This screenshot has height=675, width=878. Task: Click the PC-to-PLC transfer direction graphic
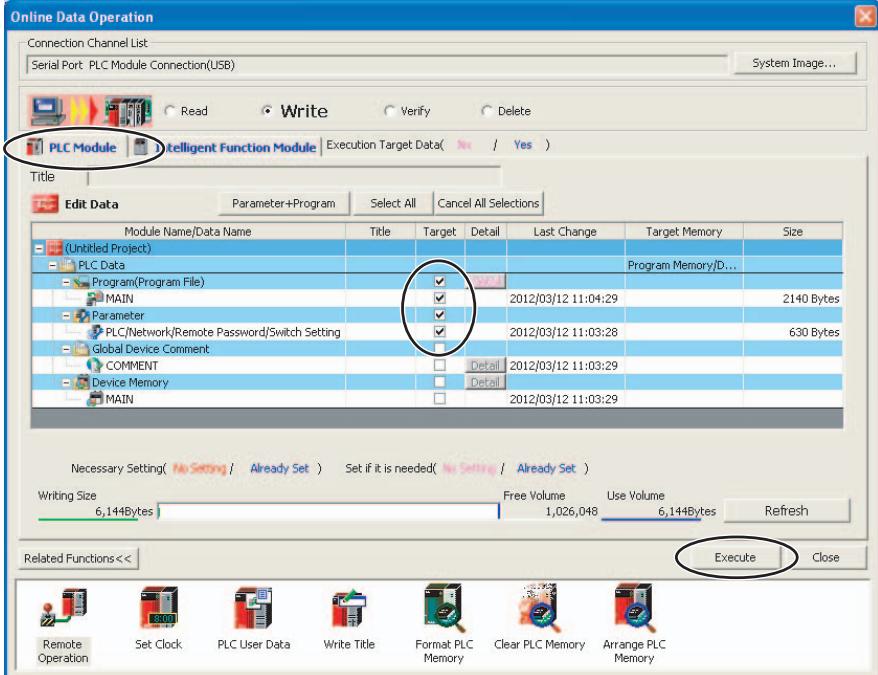[91, 111]
